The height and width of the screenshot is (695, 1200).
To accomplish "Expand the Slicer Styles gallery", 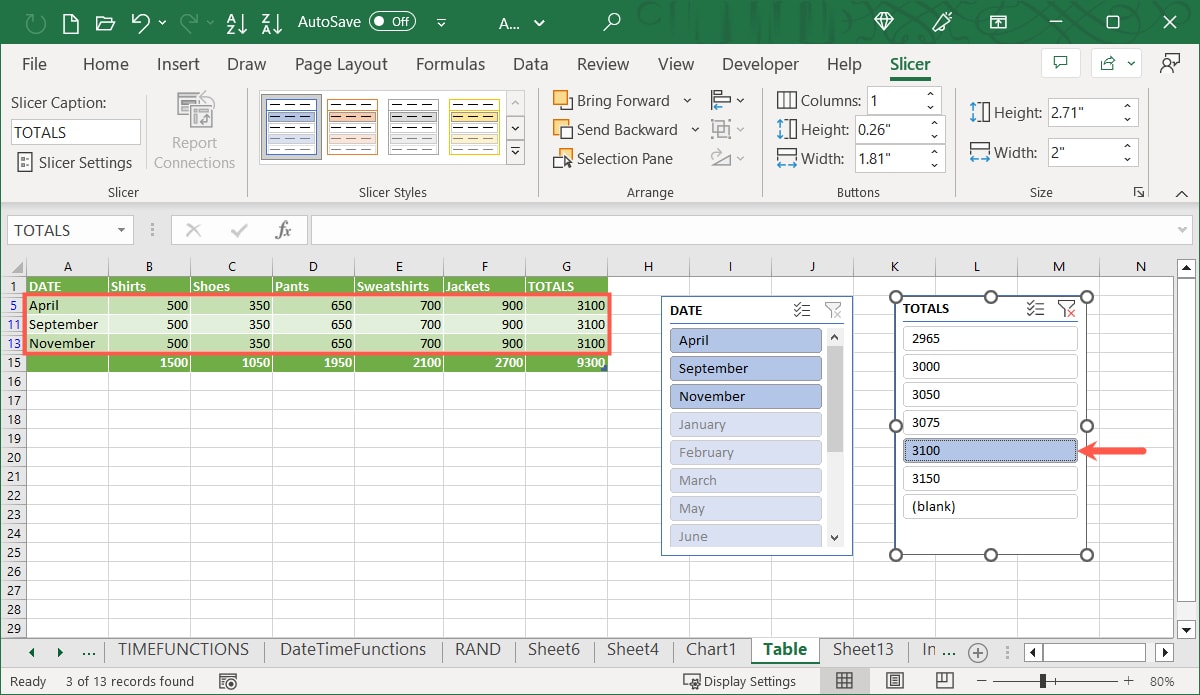I will point(516,151).
